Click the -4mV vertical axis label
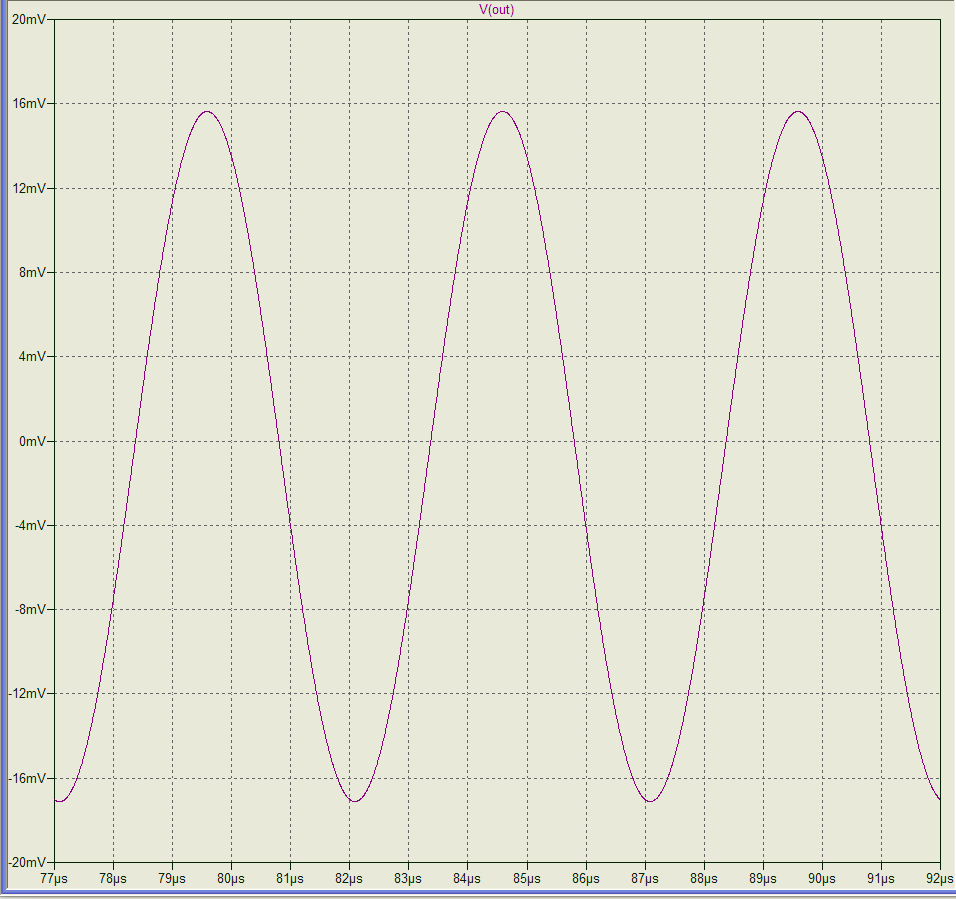 tap(30, 525)
